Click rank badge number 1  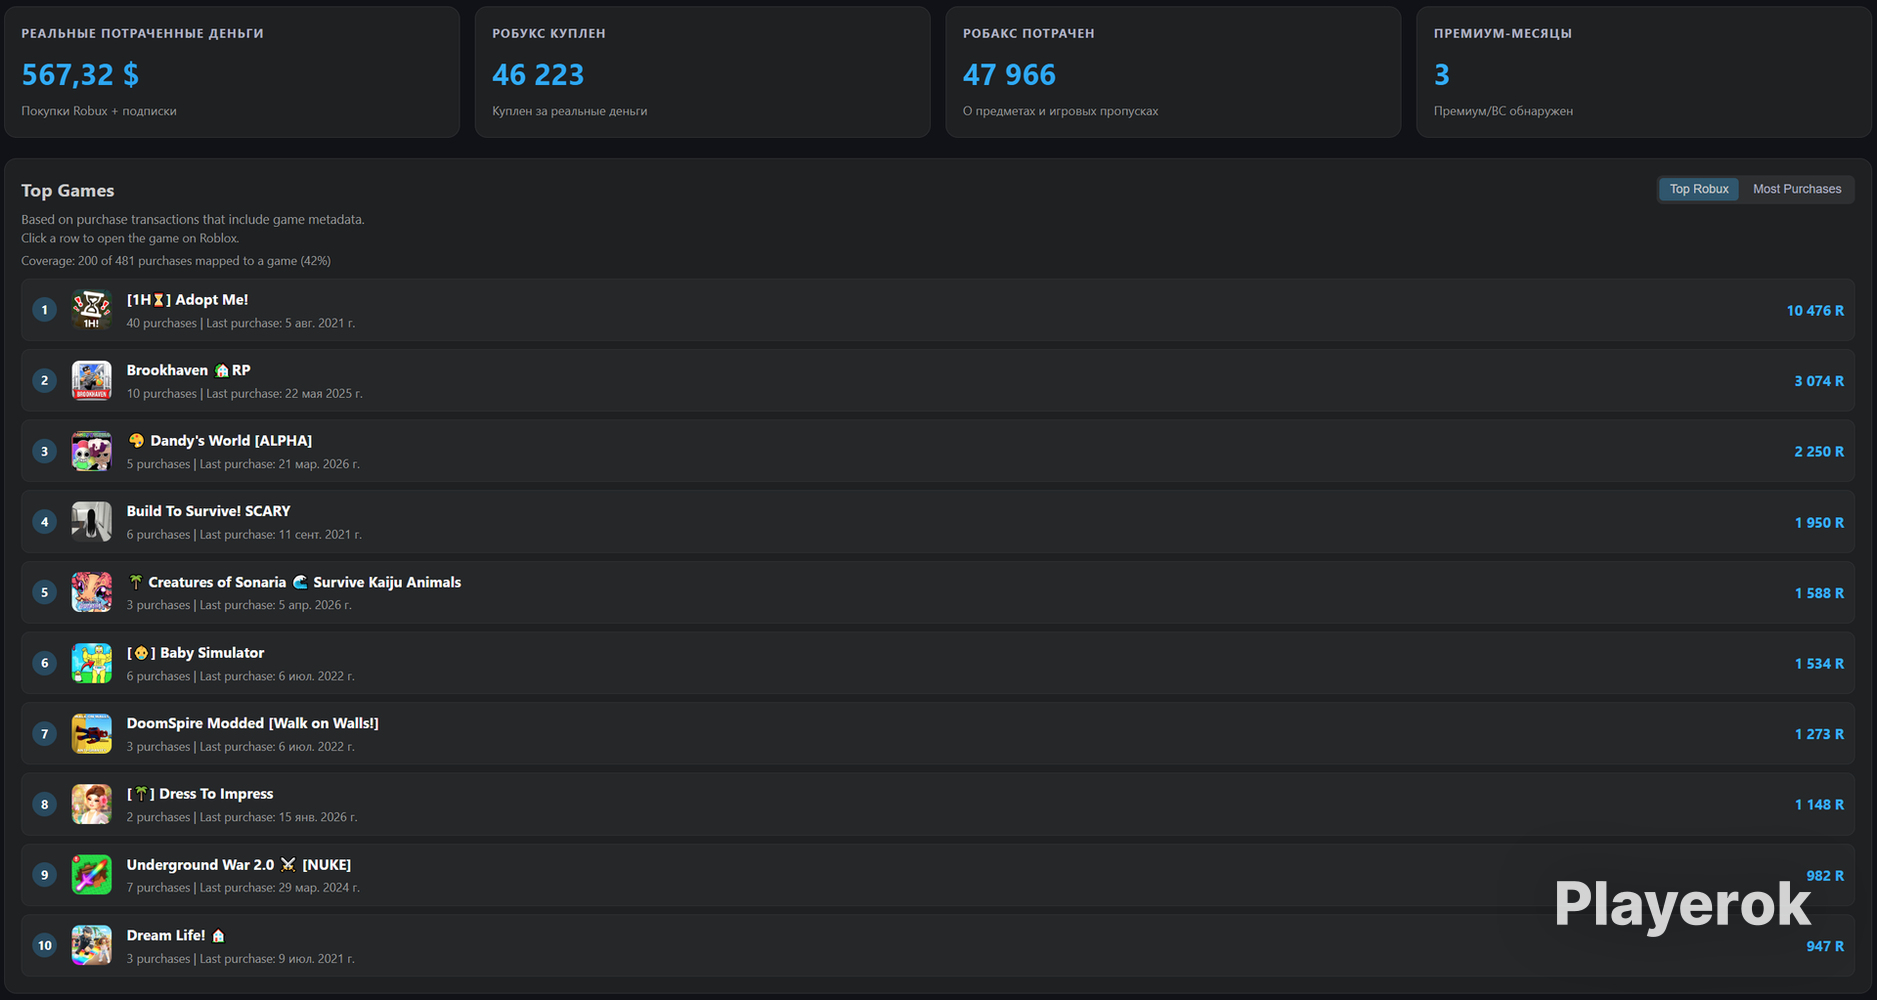(44, 310)
